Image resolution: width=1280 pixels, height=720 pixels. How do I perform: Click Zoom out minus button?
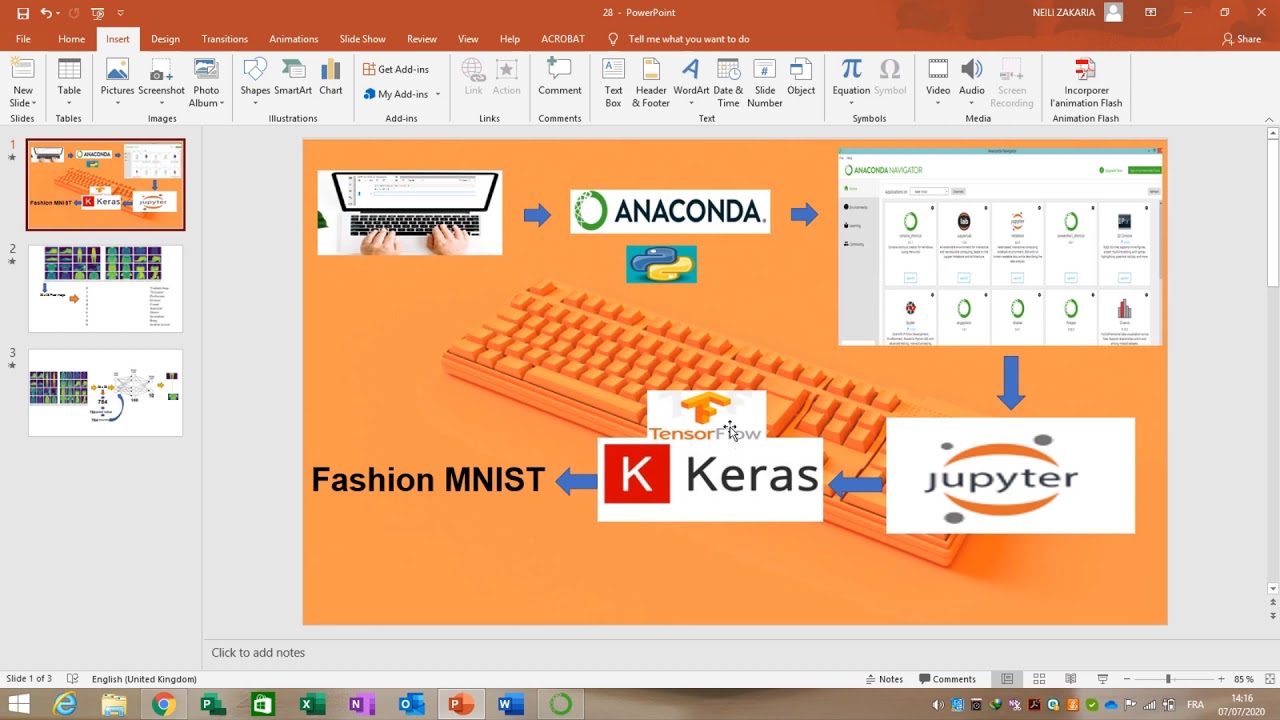[x=1127, y=679]
